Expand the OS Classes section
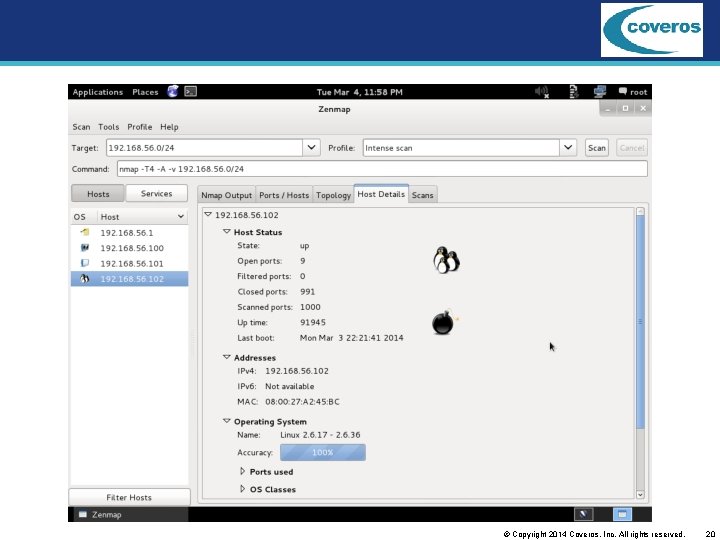The image size is (720, 540). point(242,489)
